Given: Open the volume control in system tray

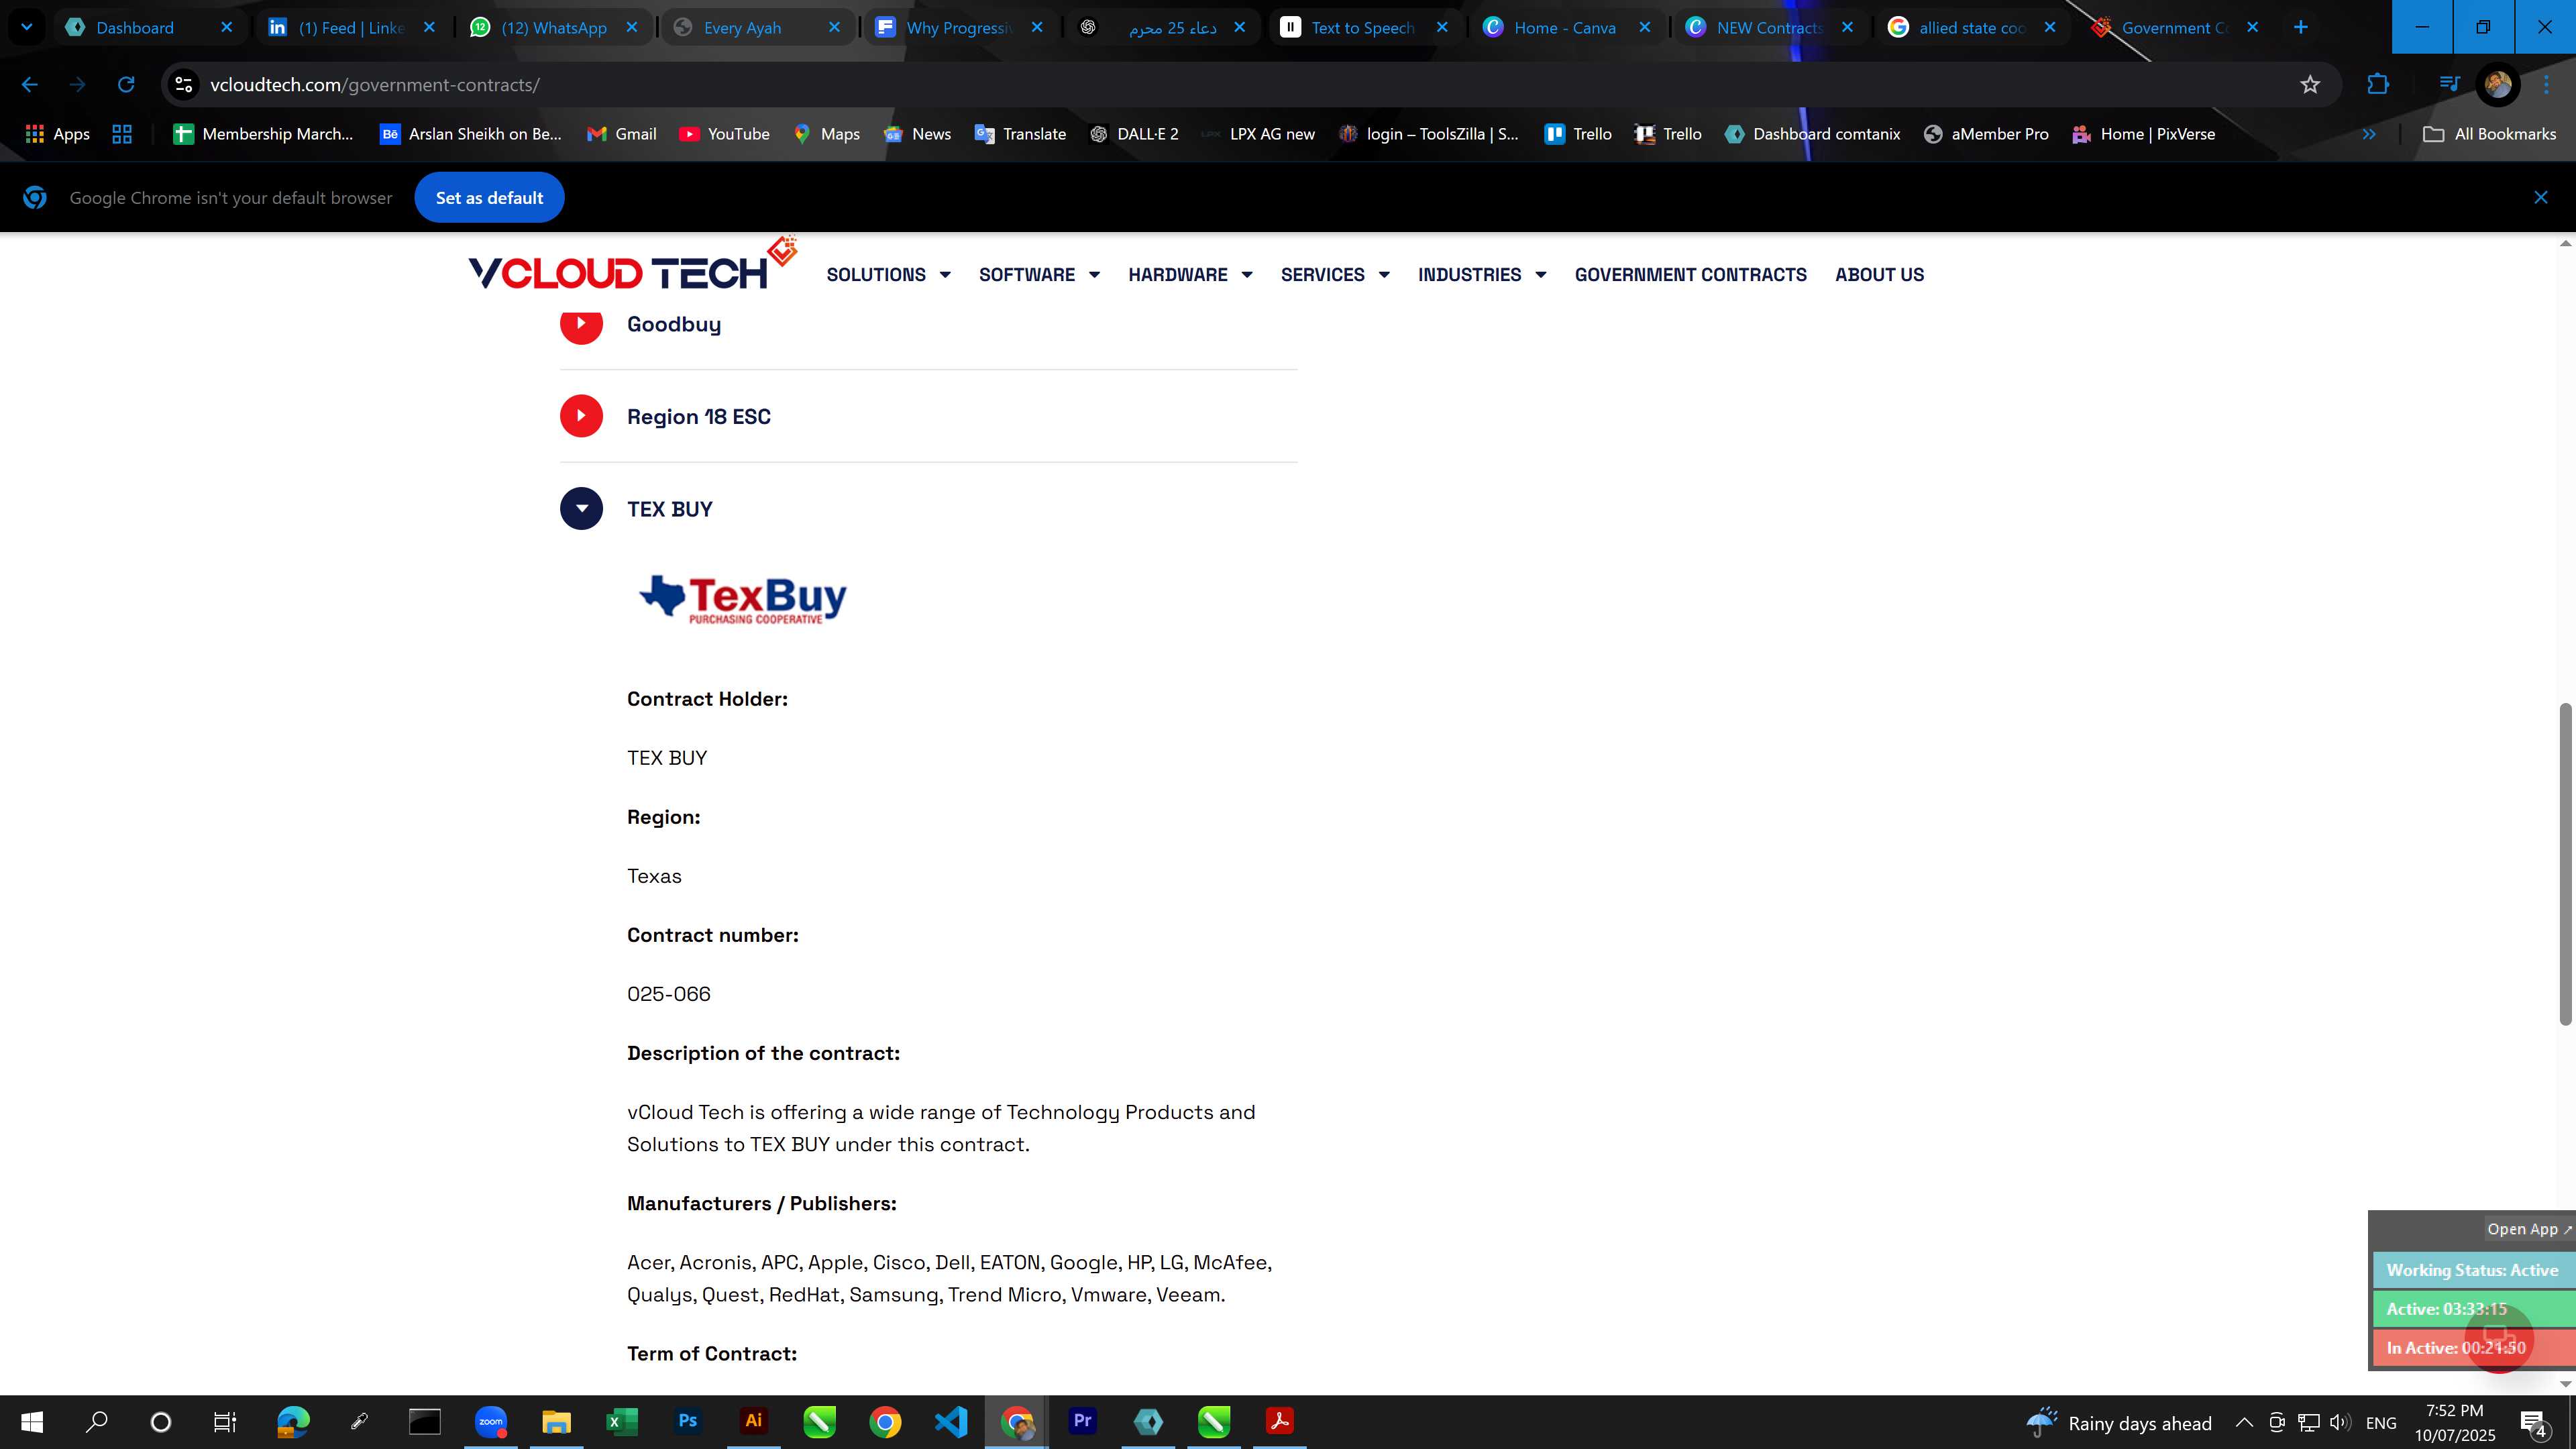Looking at the screenshot, I should point(2340,1423).
